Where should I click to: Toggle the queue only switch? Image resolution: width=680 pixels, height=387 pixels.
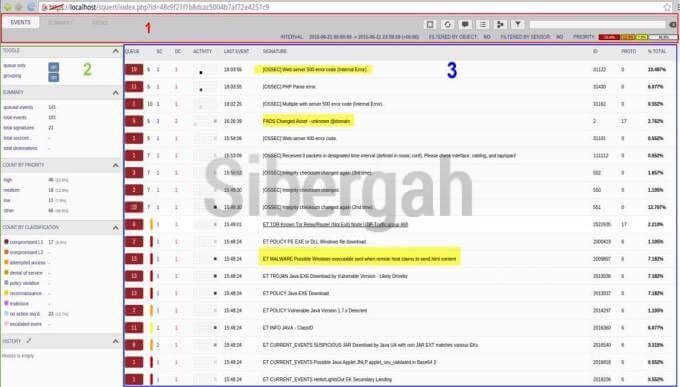[x=54, y=67]
